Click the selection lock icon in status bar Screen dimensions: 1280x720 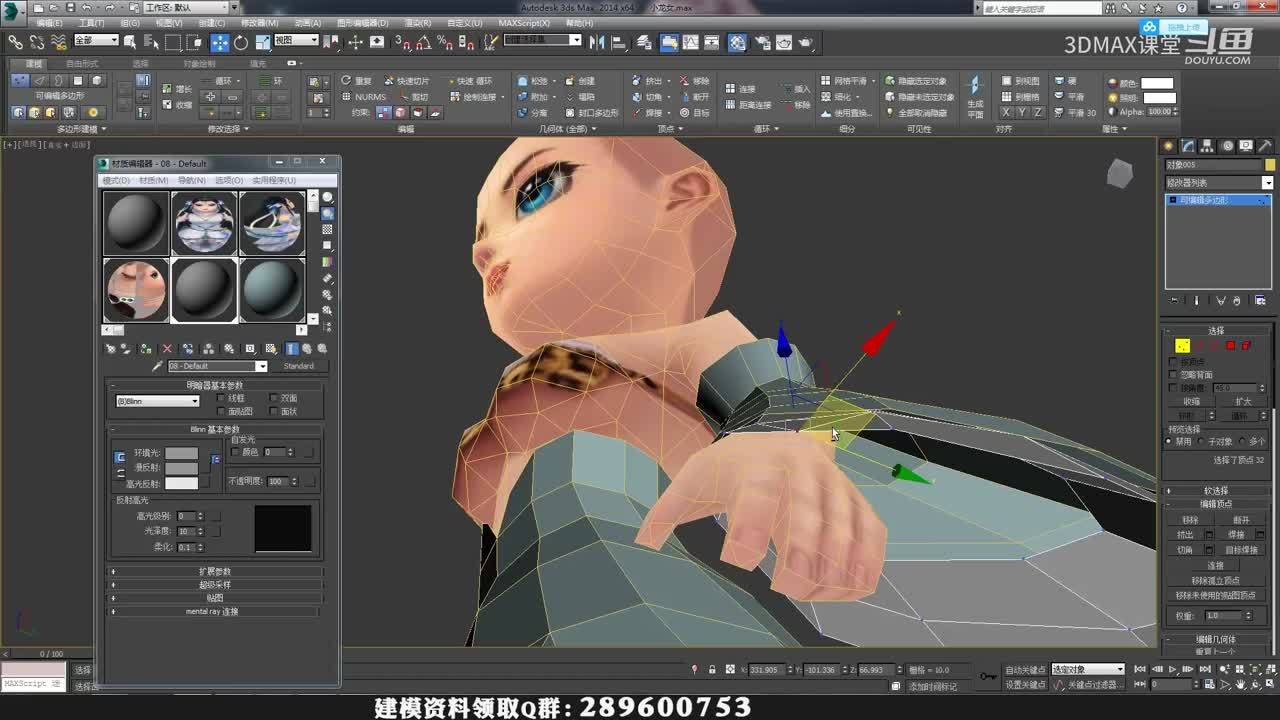711,670
